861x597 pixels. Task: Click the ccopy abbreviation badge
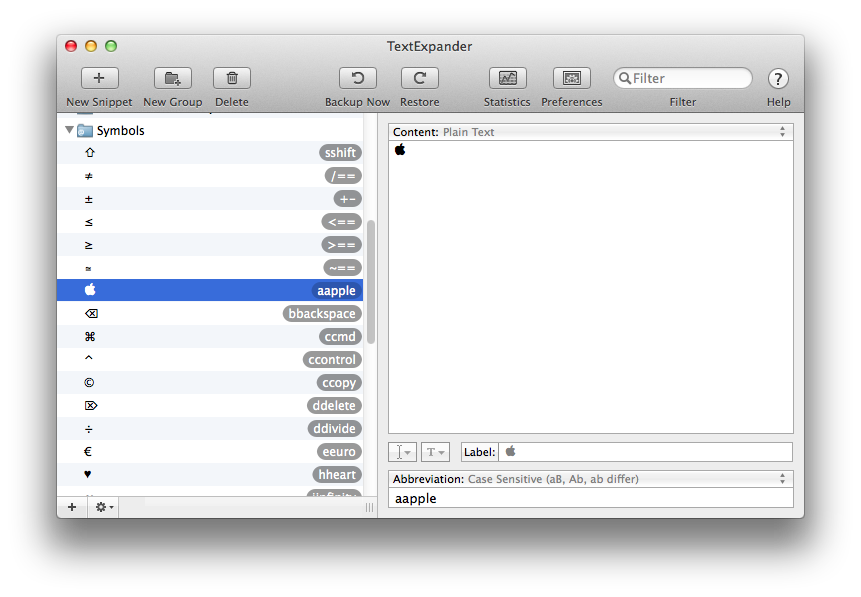[x=339, y=383]
